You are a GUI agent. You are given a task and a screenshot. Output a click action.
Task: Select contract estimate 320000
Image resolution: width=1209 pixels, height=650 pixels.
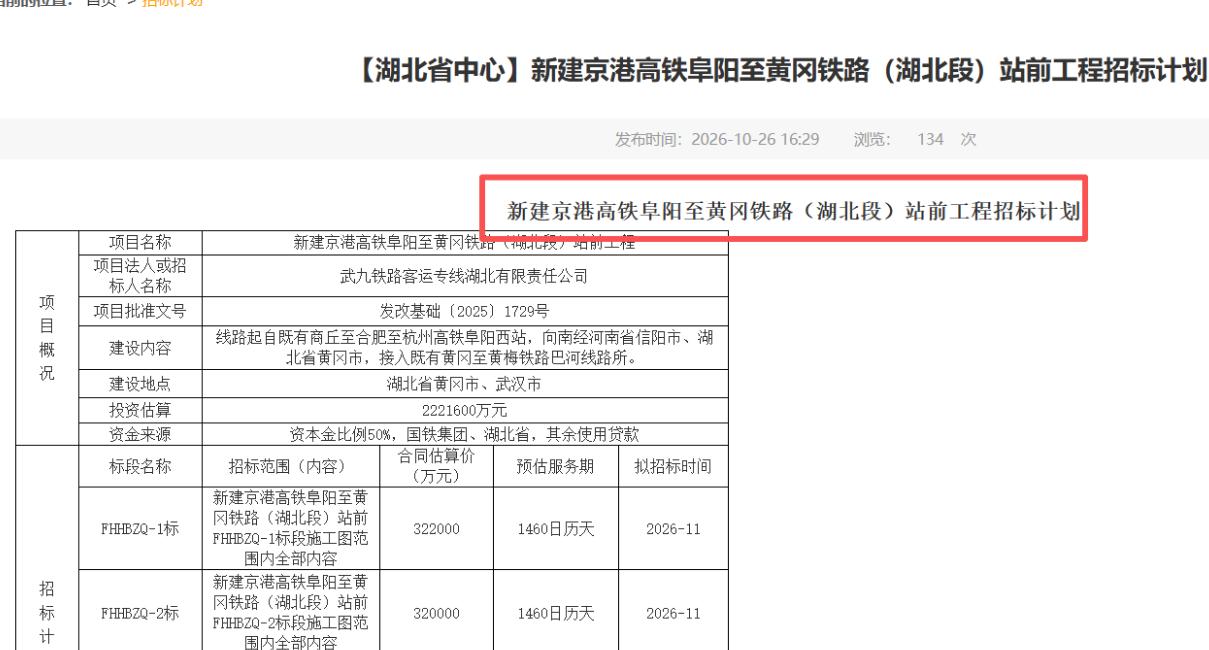tap(437, 613)
